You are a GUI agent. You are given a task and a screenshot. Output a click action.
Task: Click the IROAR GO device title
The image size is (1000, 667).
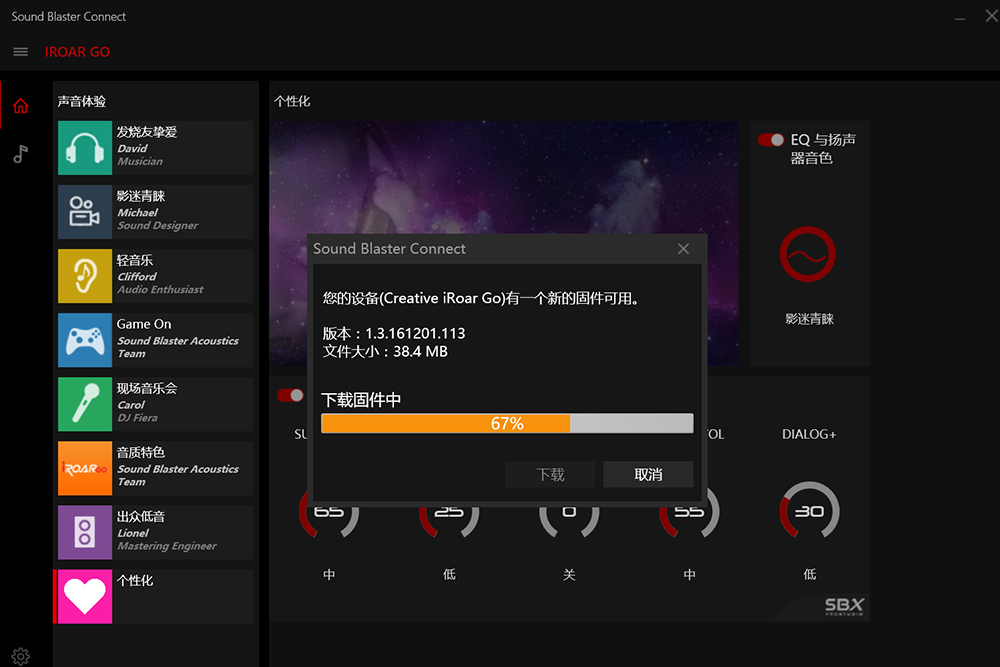(77, 52)
